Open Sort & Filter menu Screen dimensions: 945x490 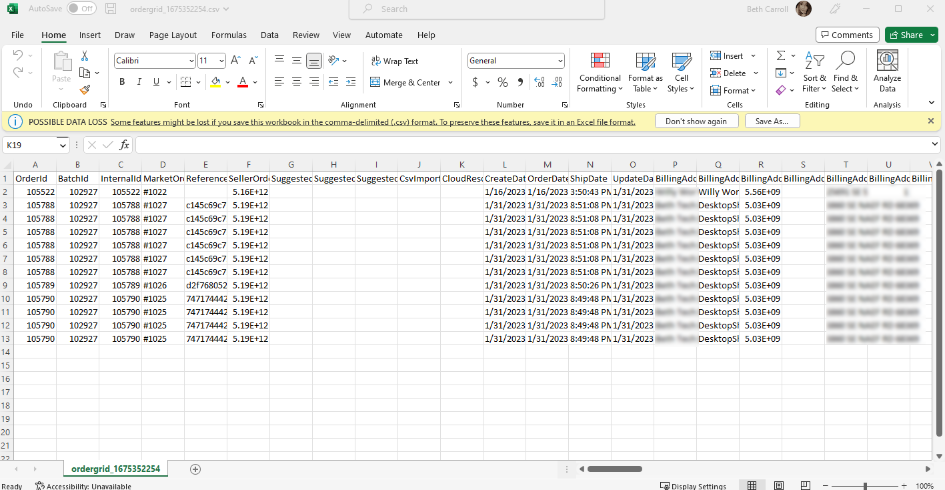pos(814,72)
